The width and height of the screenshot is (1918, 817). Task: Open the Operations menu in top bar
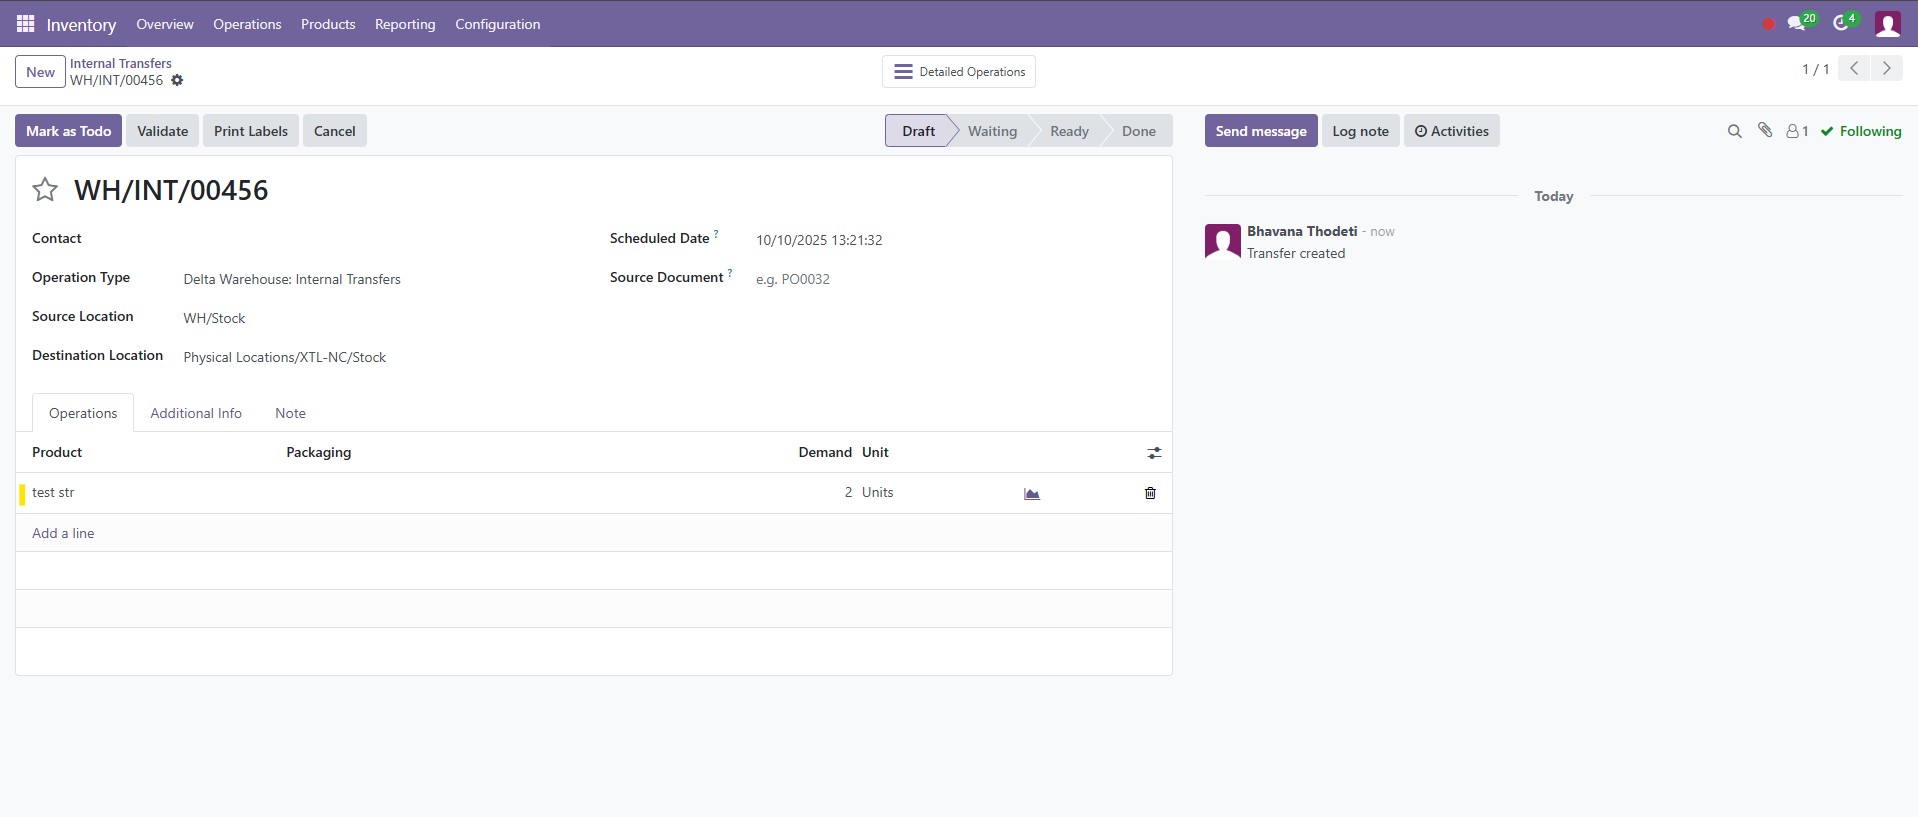click(247, 24)
